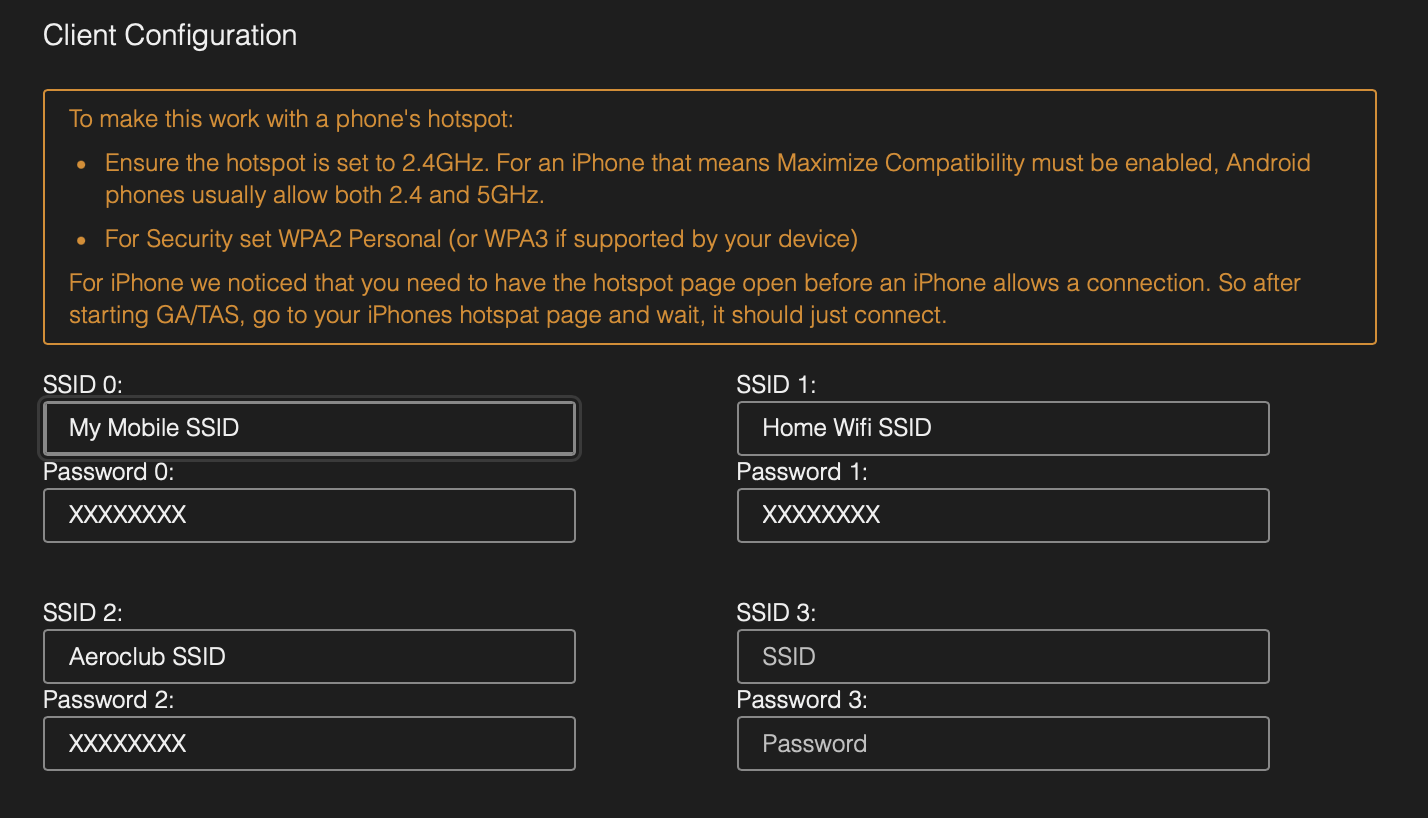
Task: Select the Password 2 field
Action: coord(309,743)
